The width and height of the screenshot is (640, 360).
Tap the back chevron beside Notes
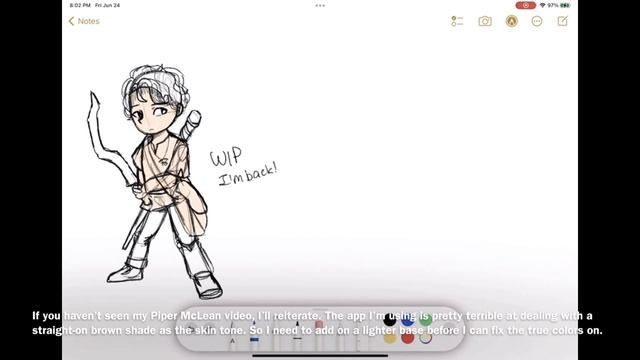pyautogui.click(x=71, y=21)
